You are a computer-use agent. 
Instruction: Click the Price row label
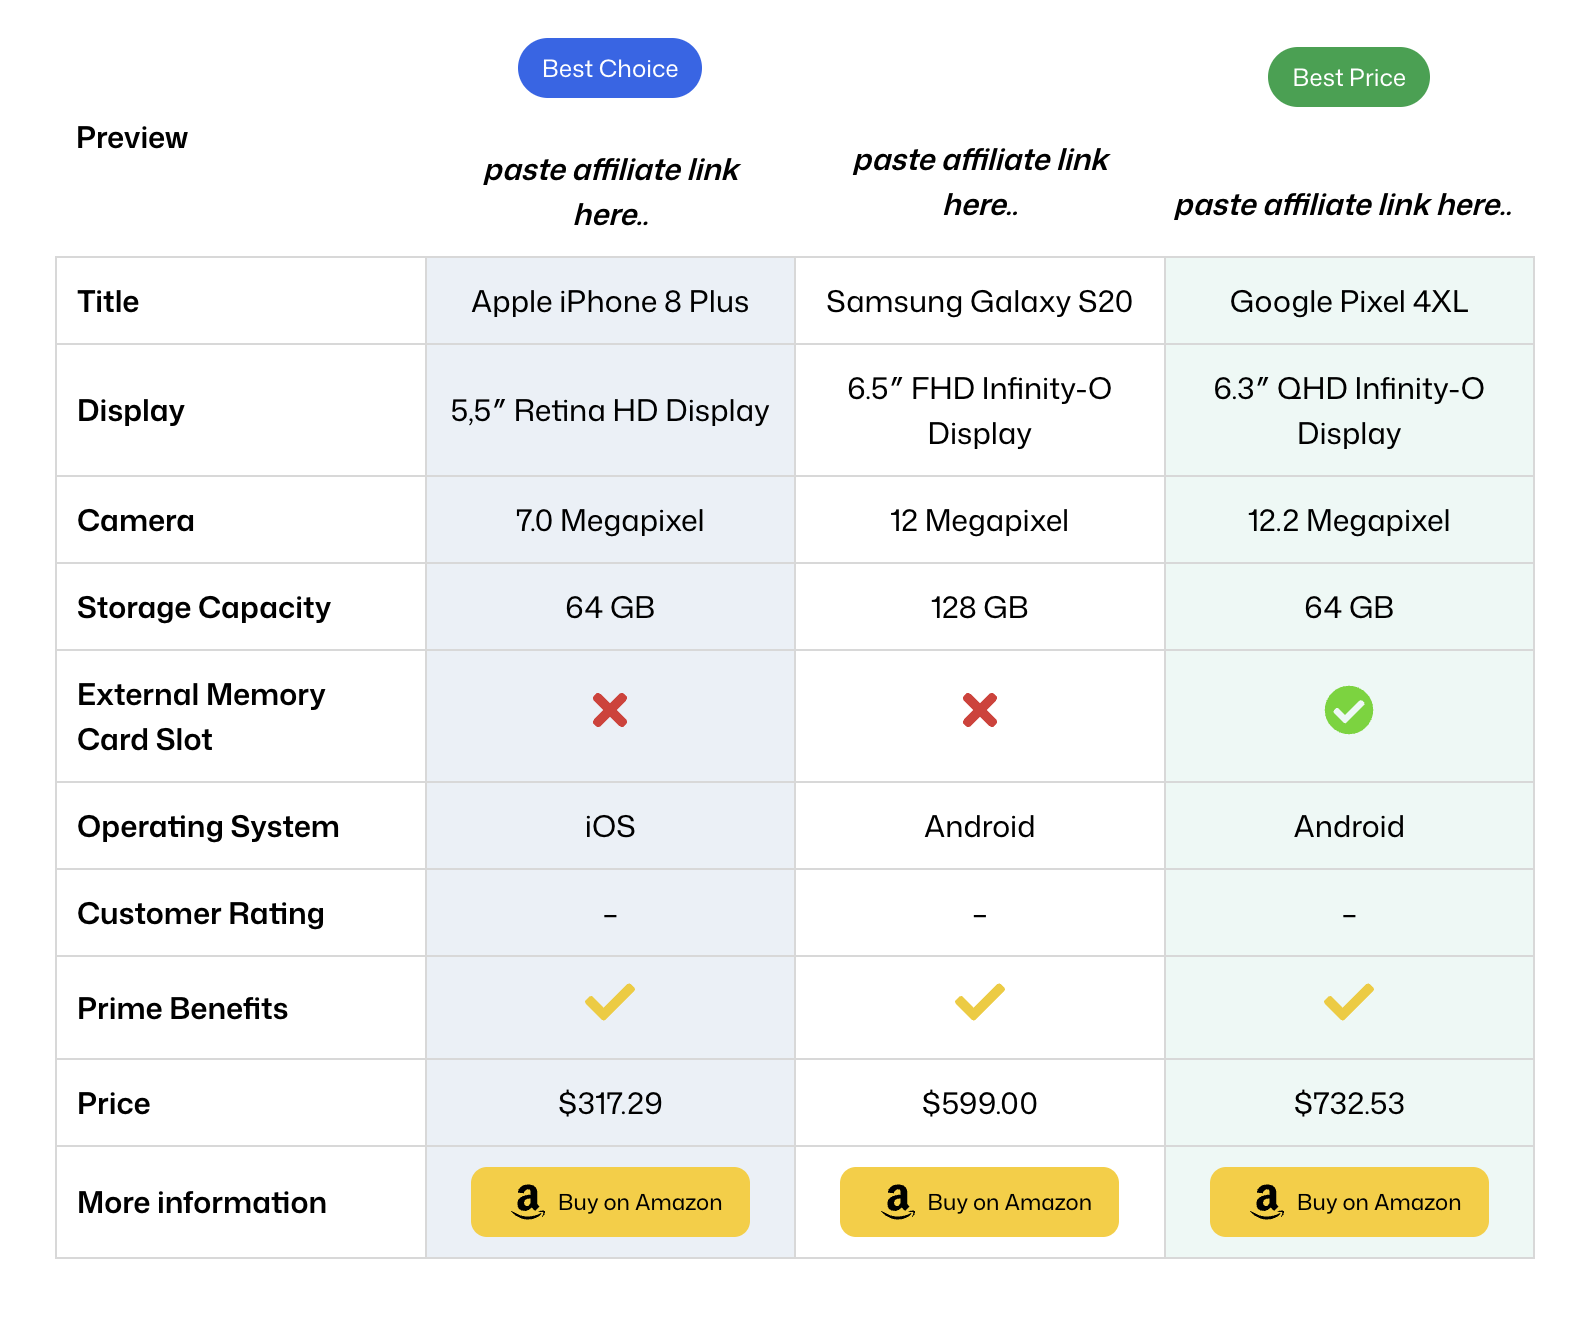(x=114, y=1104)
